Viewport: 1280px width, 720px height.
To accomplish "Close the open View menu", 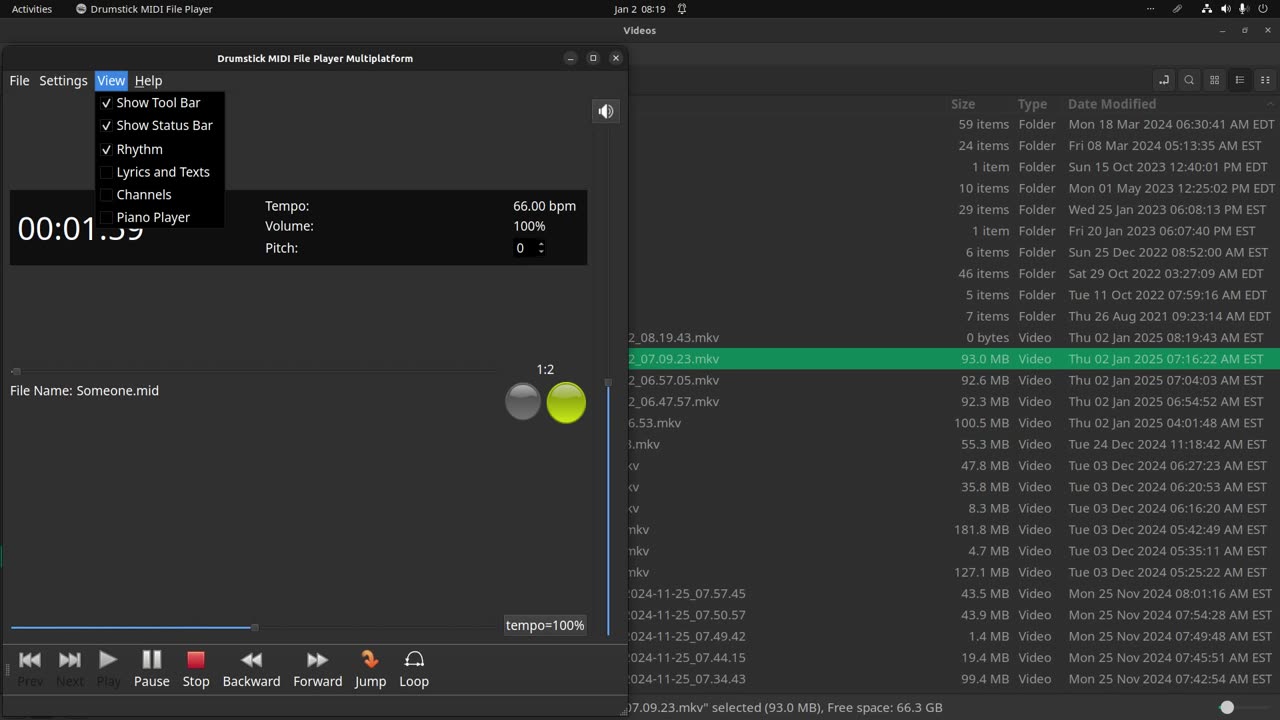I will point(111,80).
